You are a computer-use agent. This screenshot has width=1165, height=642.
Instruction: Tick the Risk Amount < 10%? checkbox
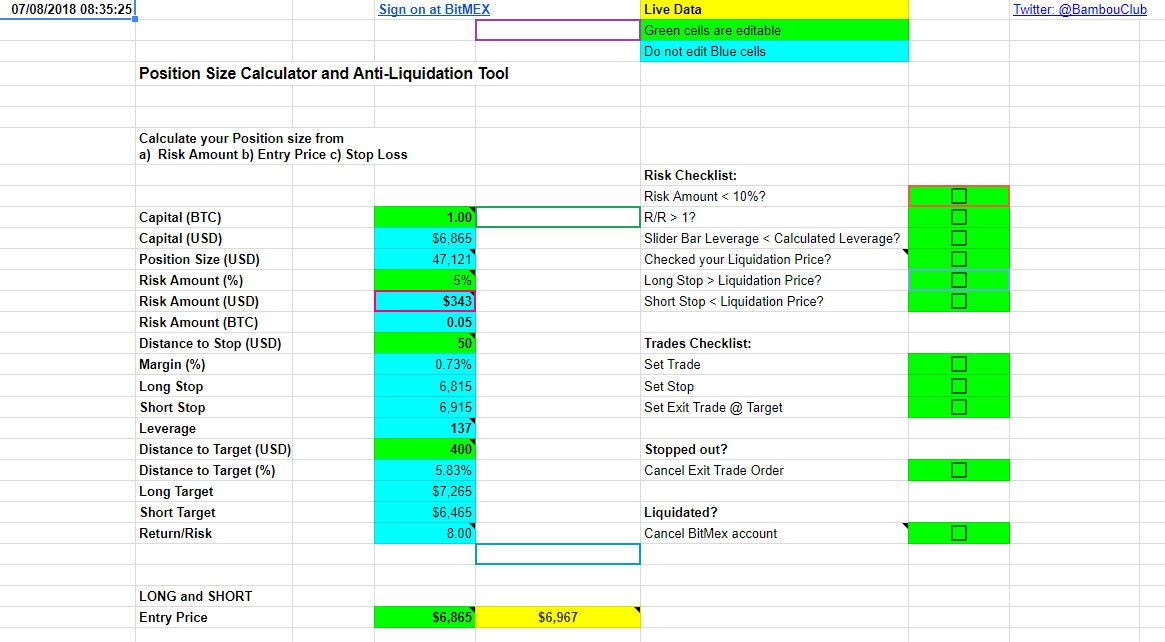click(958, 196)
